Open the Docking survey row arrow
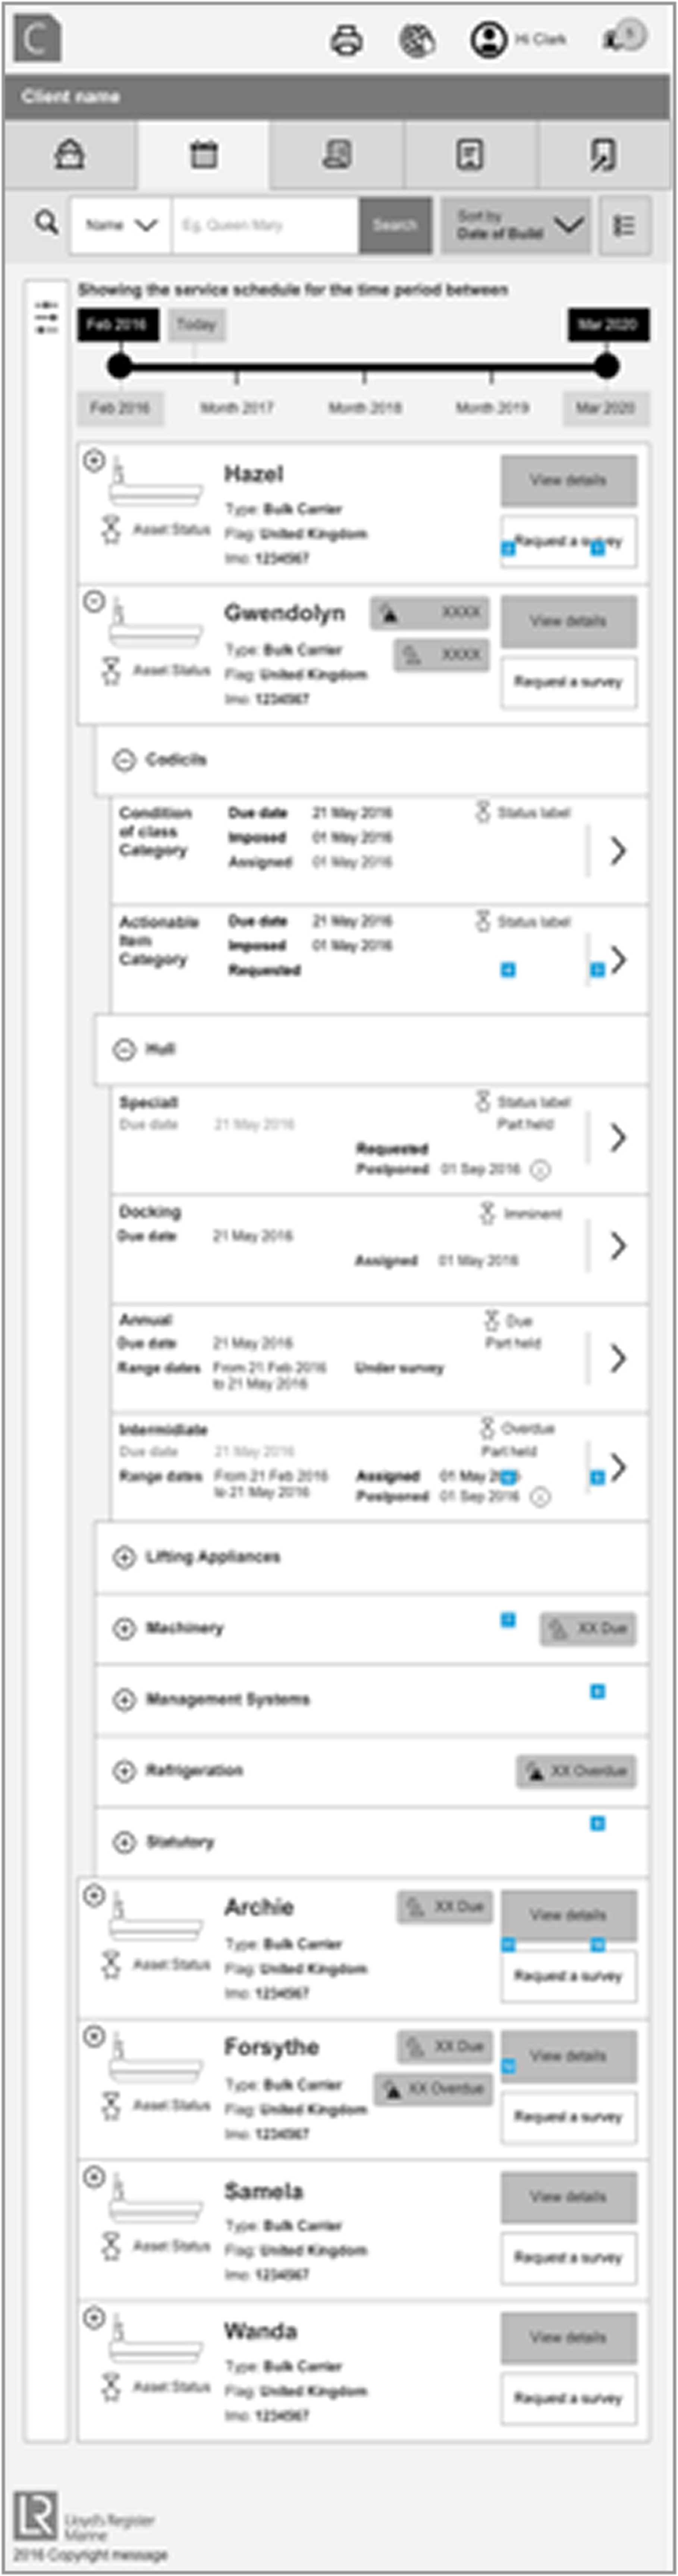Image resolution: width=678 pixels, height=2576 pixels. (619, 1246)
